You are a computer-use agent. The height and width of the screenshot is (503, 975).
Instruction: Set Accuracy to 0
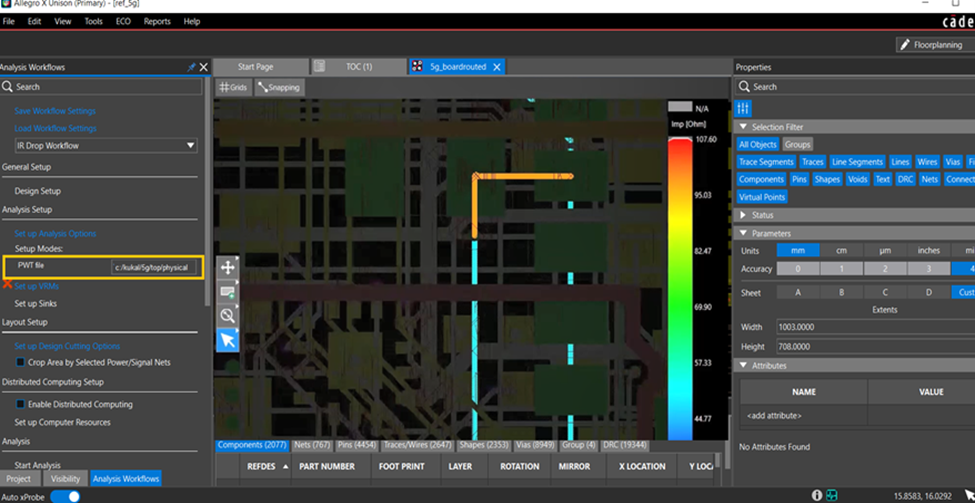798,269
